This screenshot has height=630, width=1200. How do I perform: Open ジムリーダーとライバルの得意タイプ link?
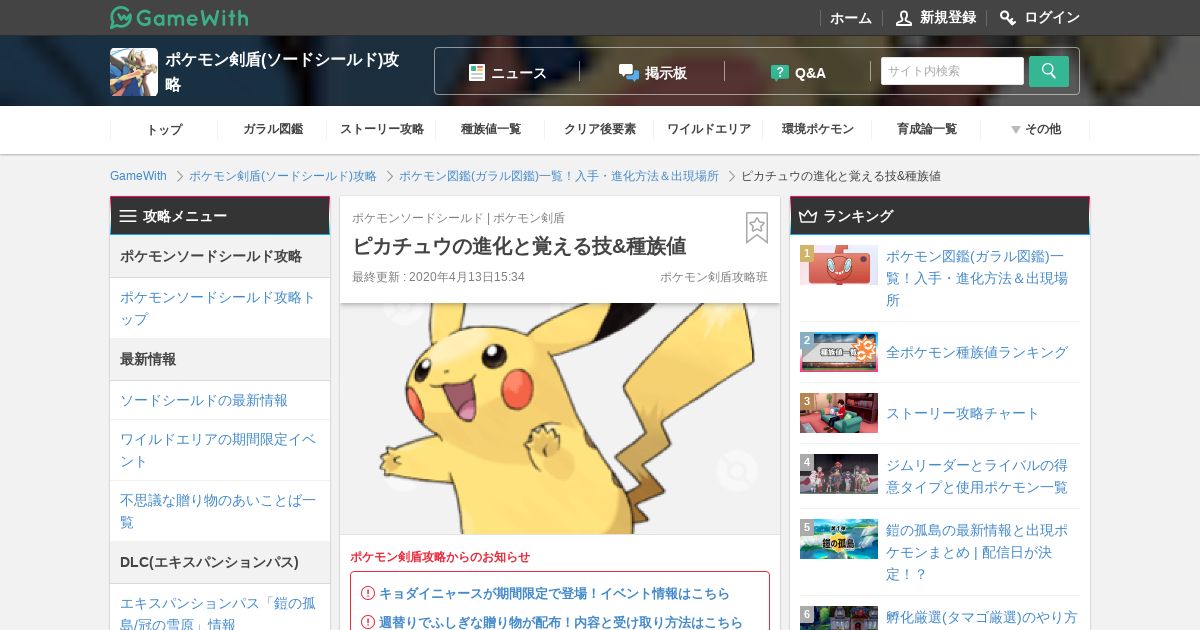point(977,476)
